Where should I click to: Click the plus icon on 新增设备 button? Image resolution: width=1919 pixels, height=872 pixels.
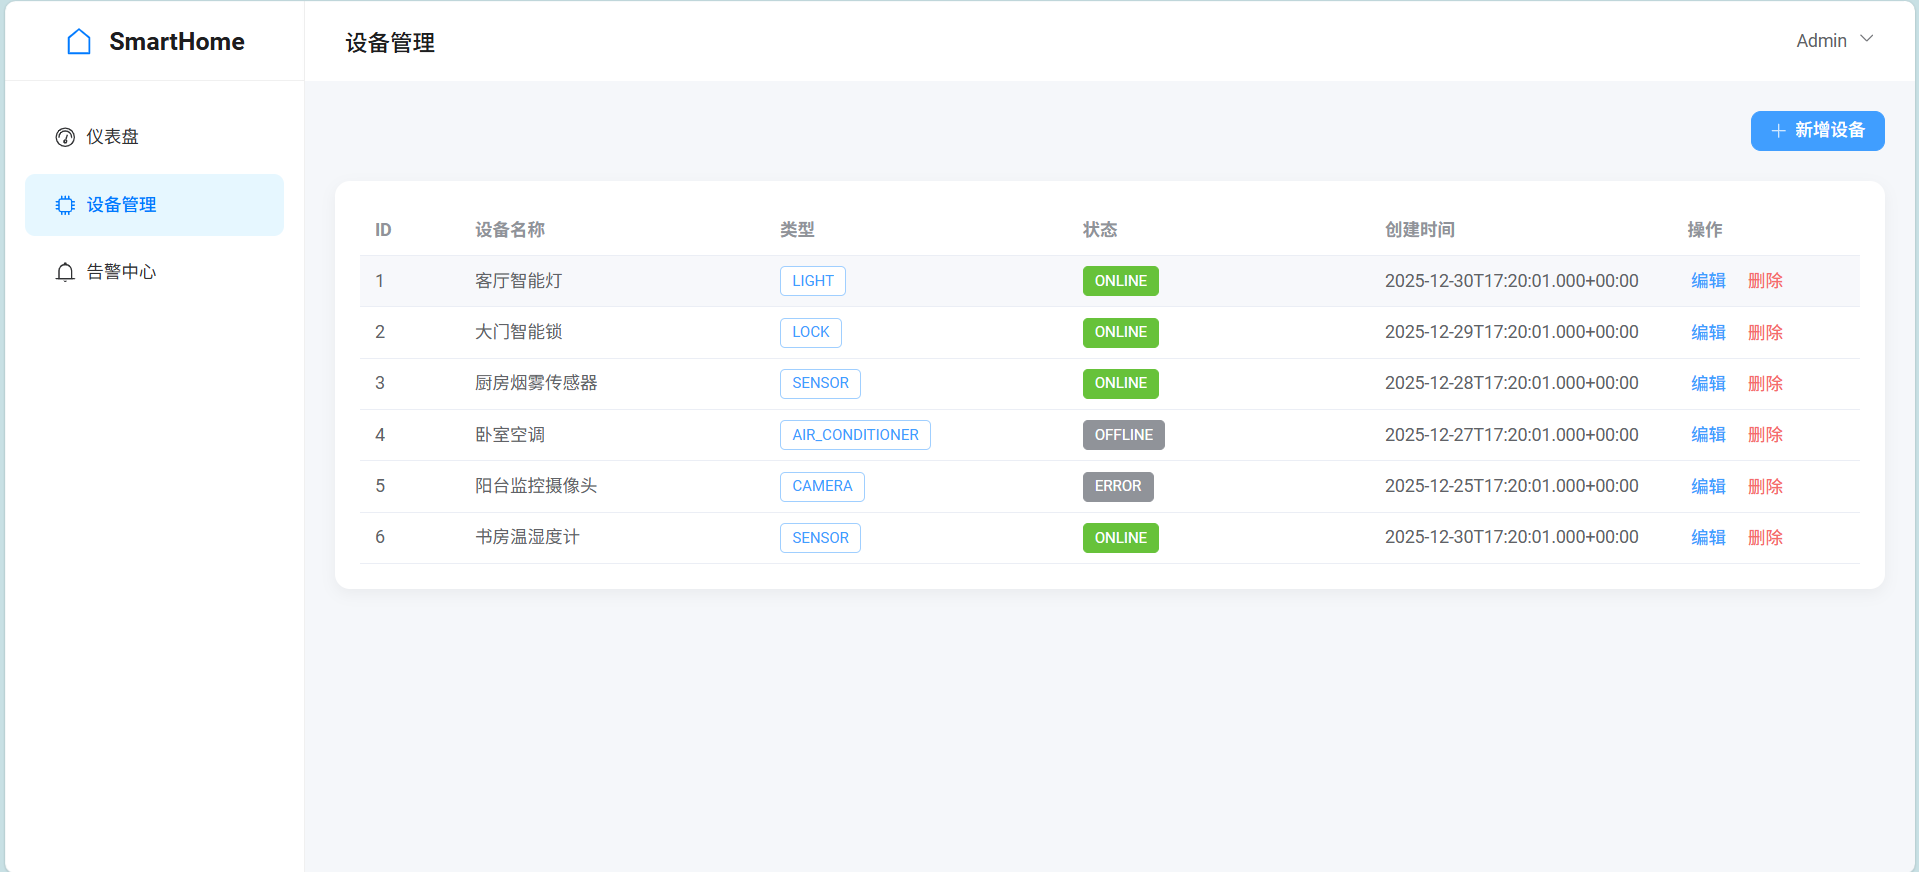pyautogui.click(x=1778, y=131)
